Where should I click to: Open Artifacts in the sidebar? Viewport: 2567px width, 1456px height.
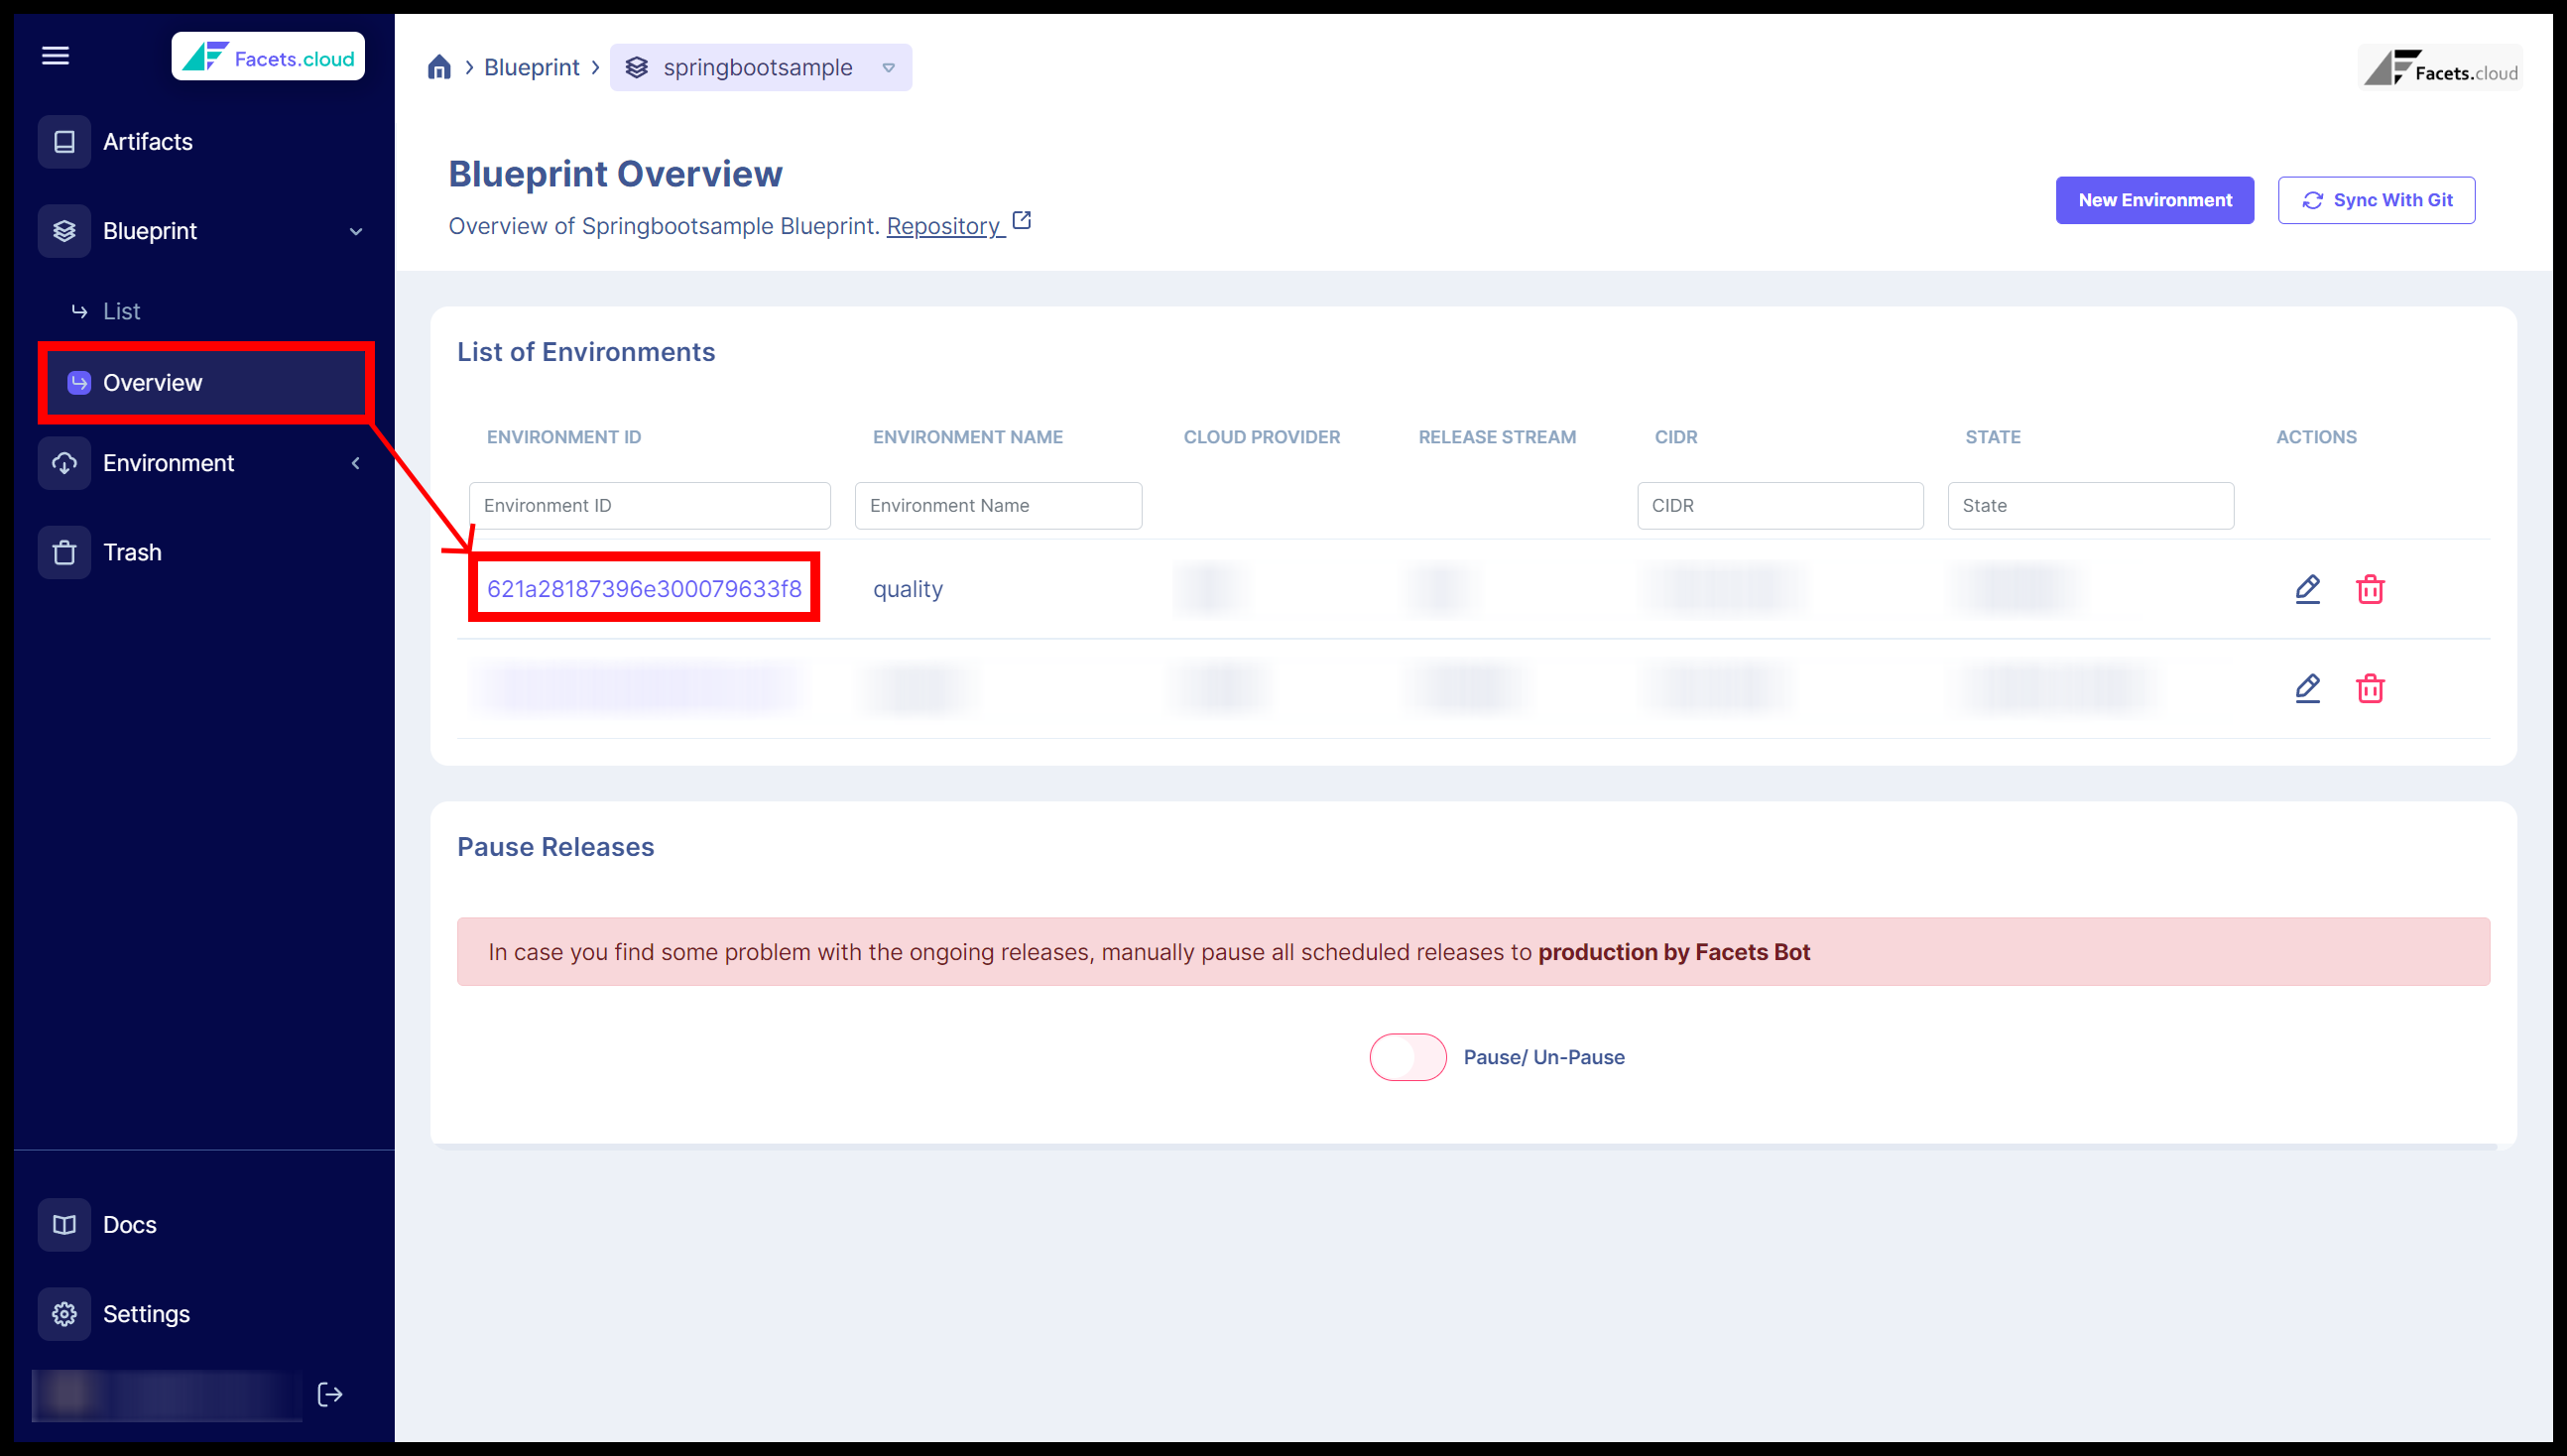pyautogui.click(x=147, y=142)
